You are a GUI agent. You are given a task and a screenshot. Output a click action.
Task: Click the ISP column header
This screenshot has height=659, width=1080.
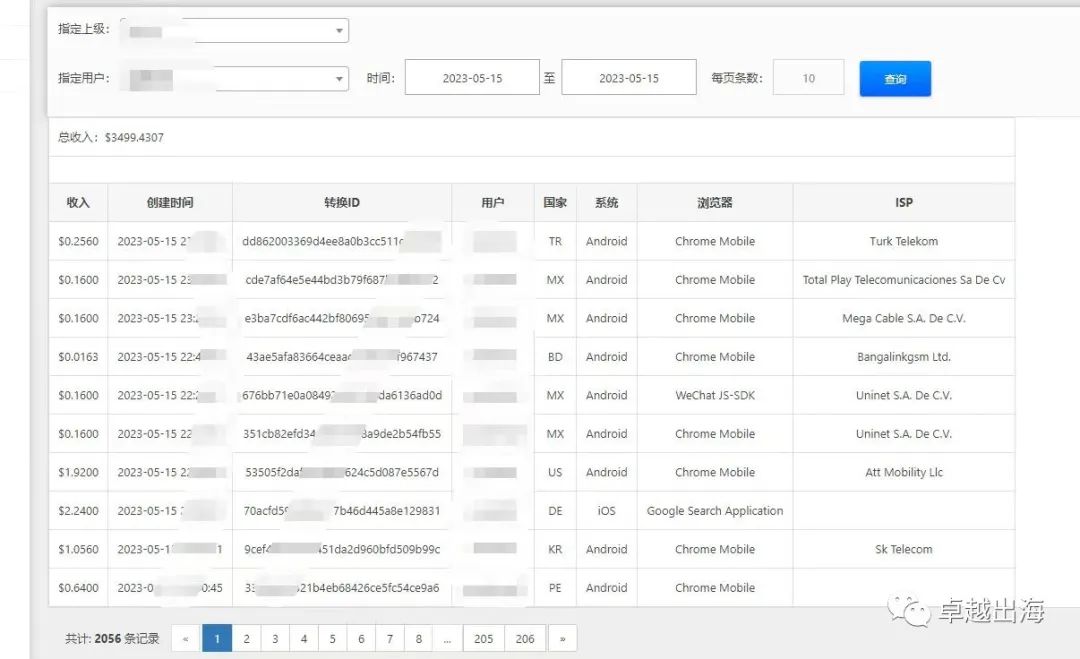pos(903,203)
